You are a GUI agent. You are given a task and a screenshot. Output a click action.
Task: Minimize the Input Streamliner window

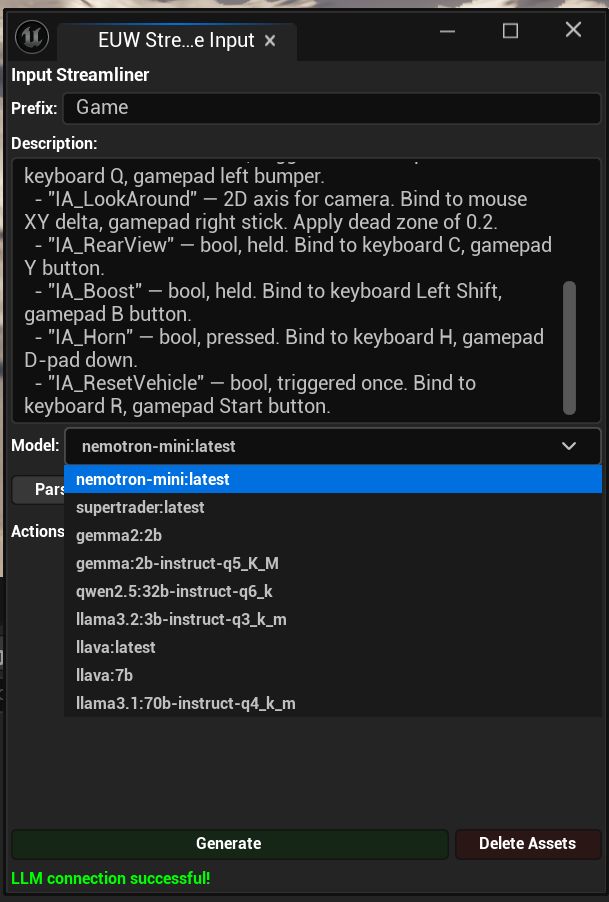(x=447, y=31)
